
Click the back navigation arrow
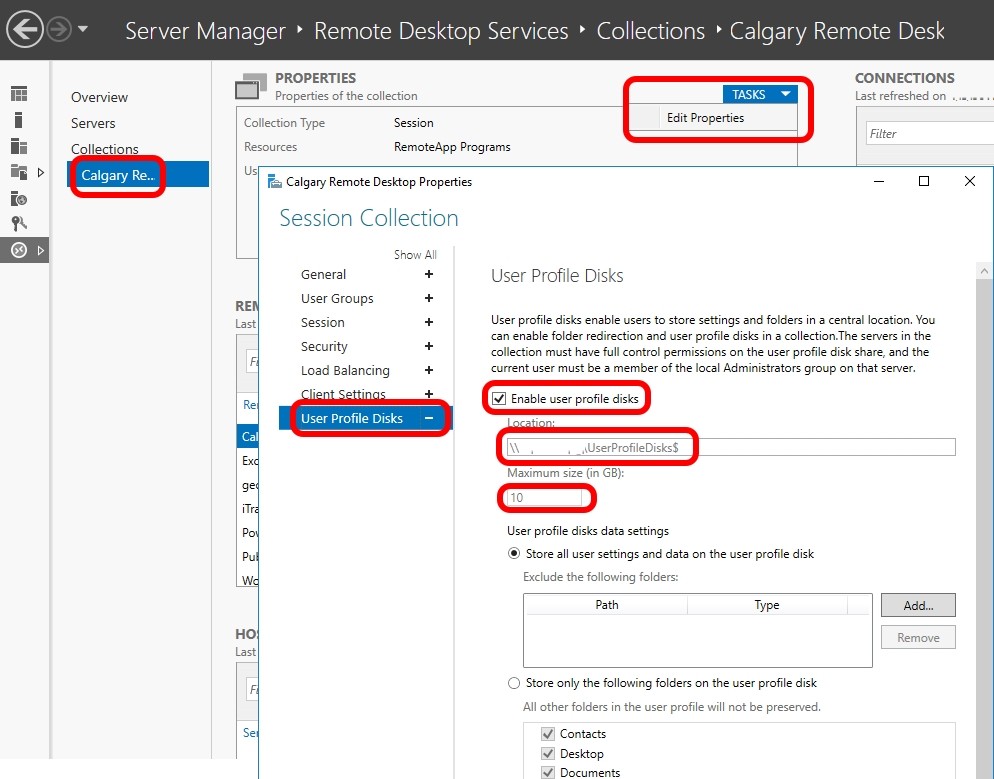click(25, 30)
